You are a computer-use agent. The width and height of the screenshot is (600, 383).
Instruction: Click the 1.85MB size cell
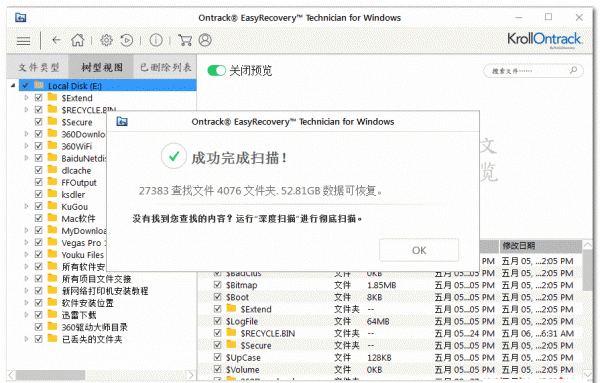click(x=382, y=285)
